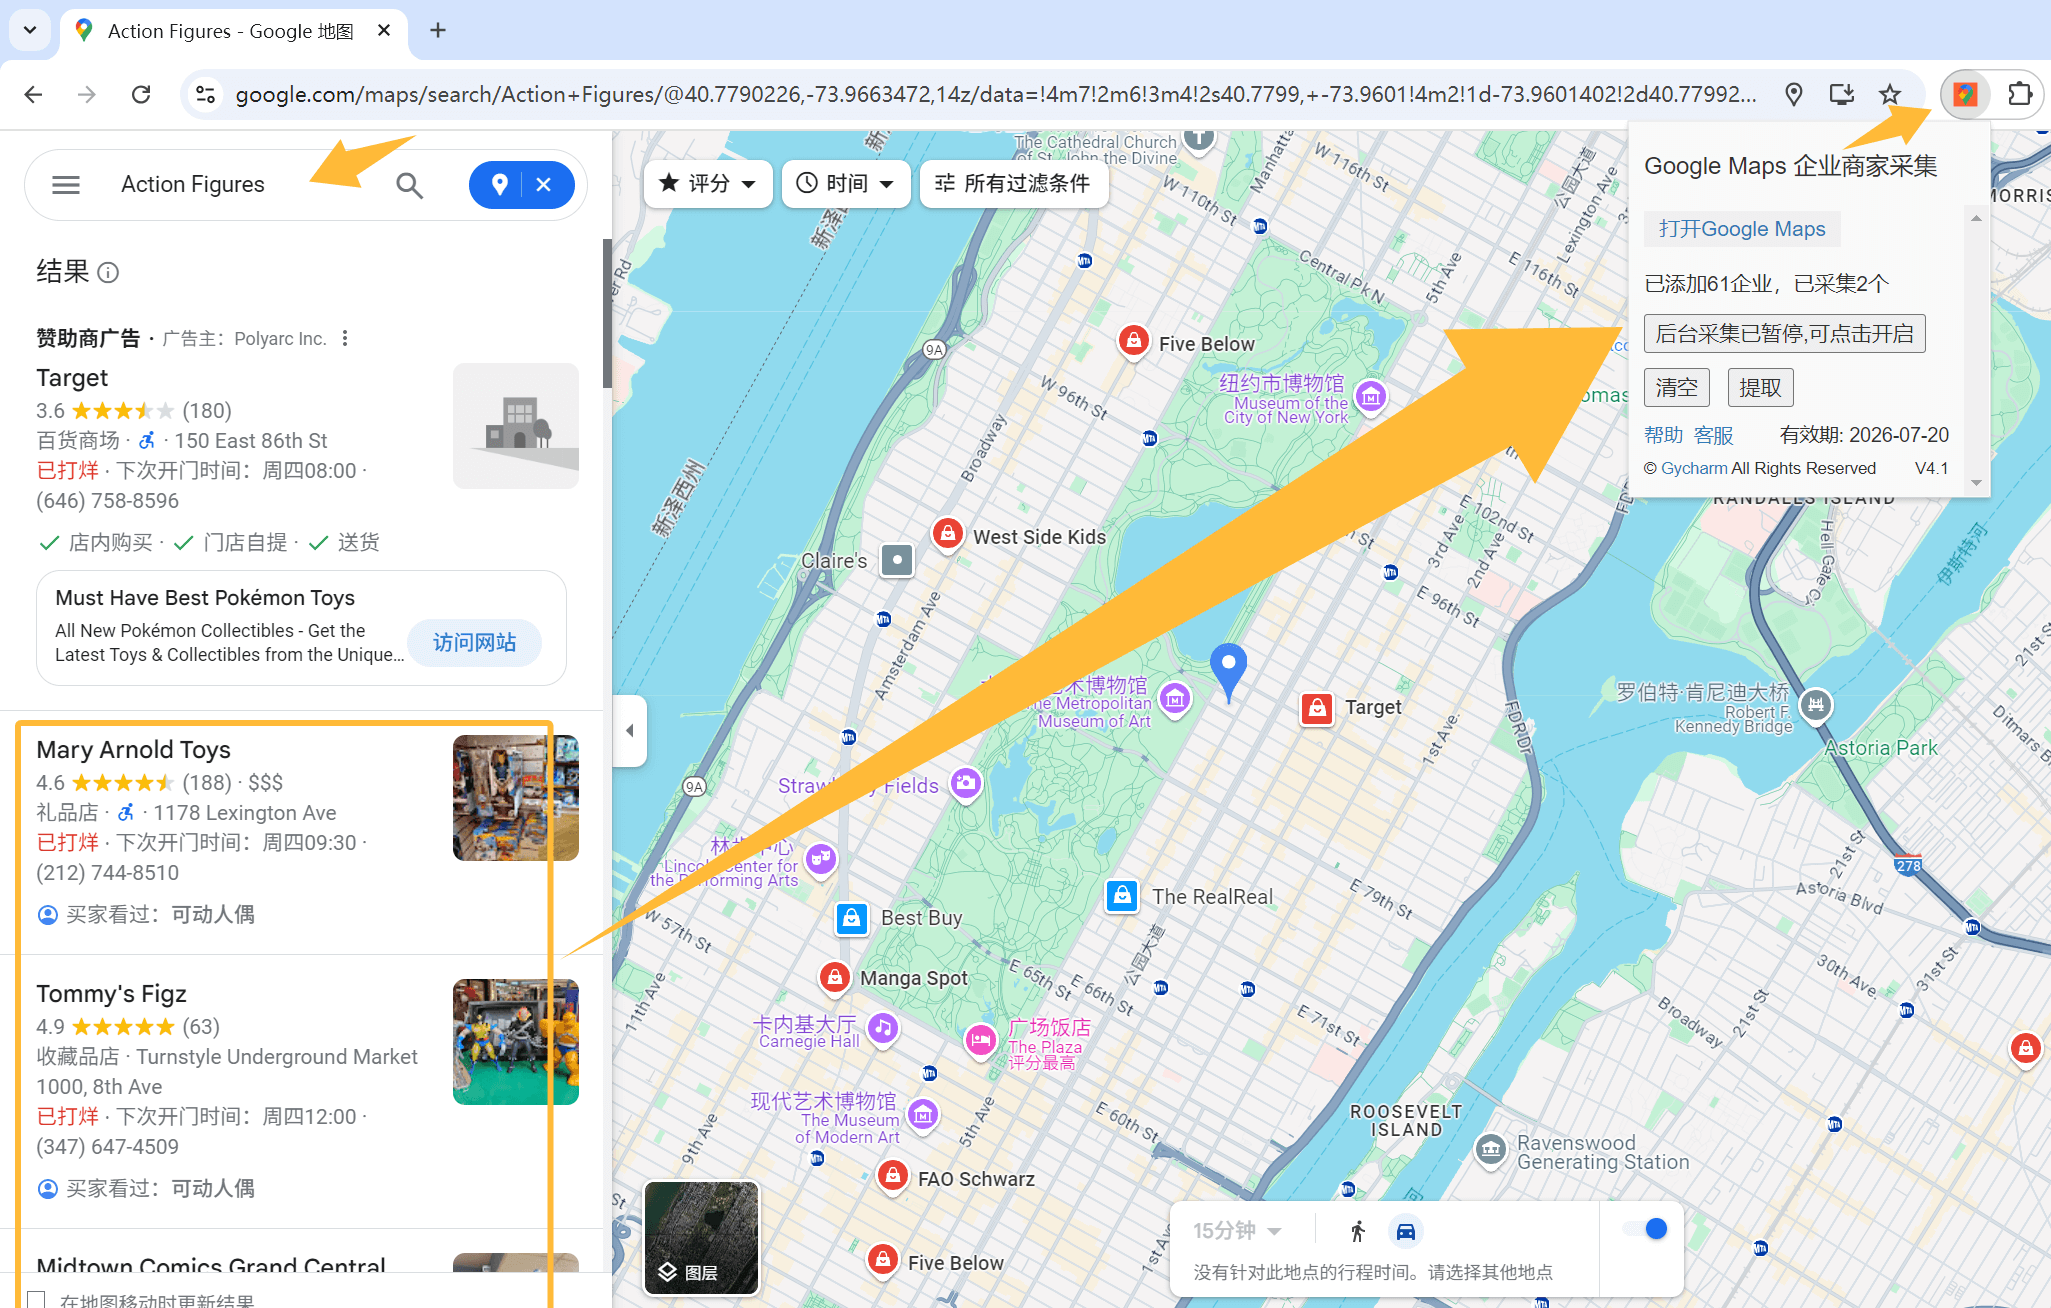This screenshot has width=2051, height=1308.
Task: Select the Claire's map marker
Action: click(x=897, y=560)
